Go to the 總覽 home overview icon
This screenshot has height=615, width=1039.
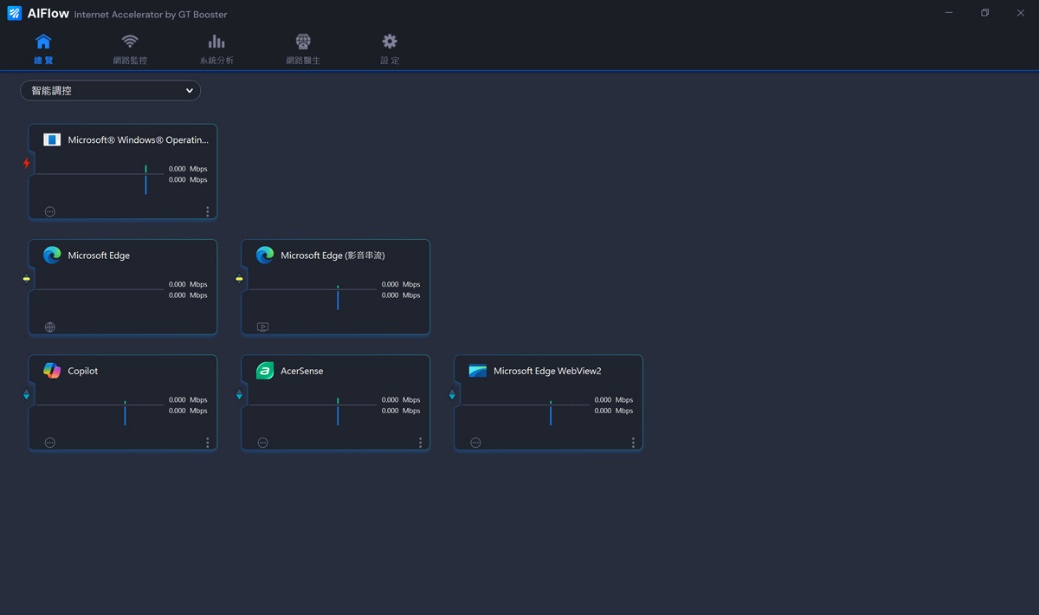click(x=43, y=47)
